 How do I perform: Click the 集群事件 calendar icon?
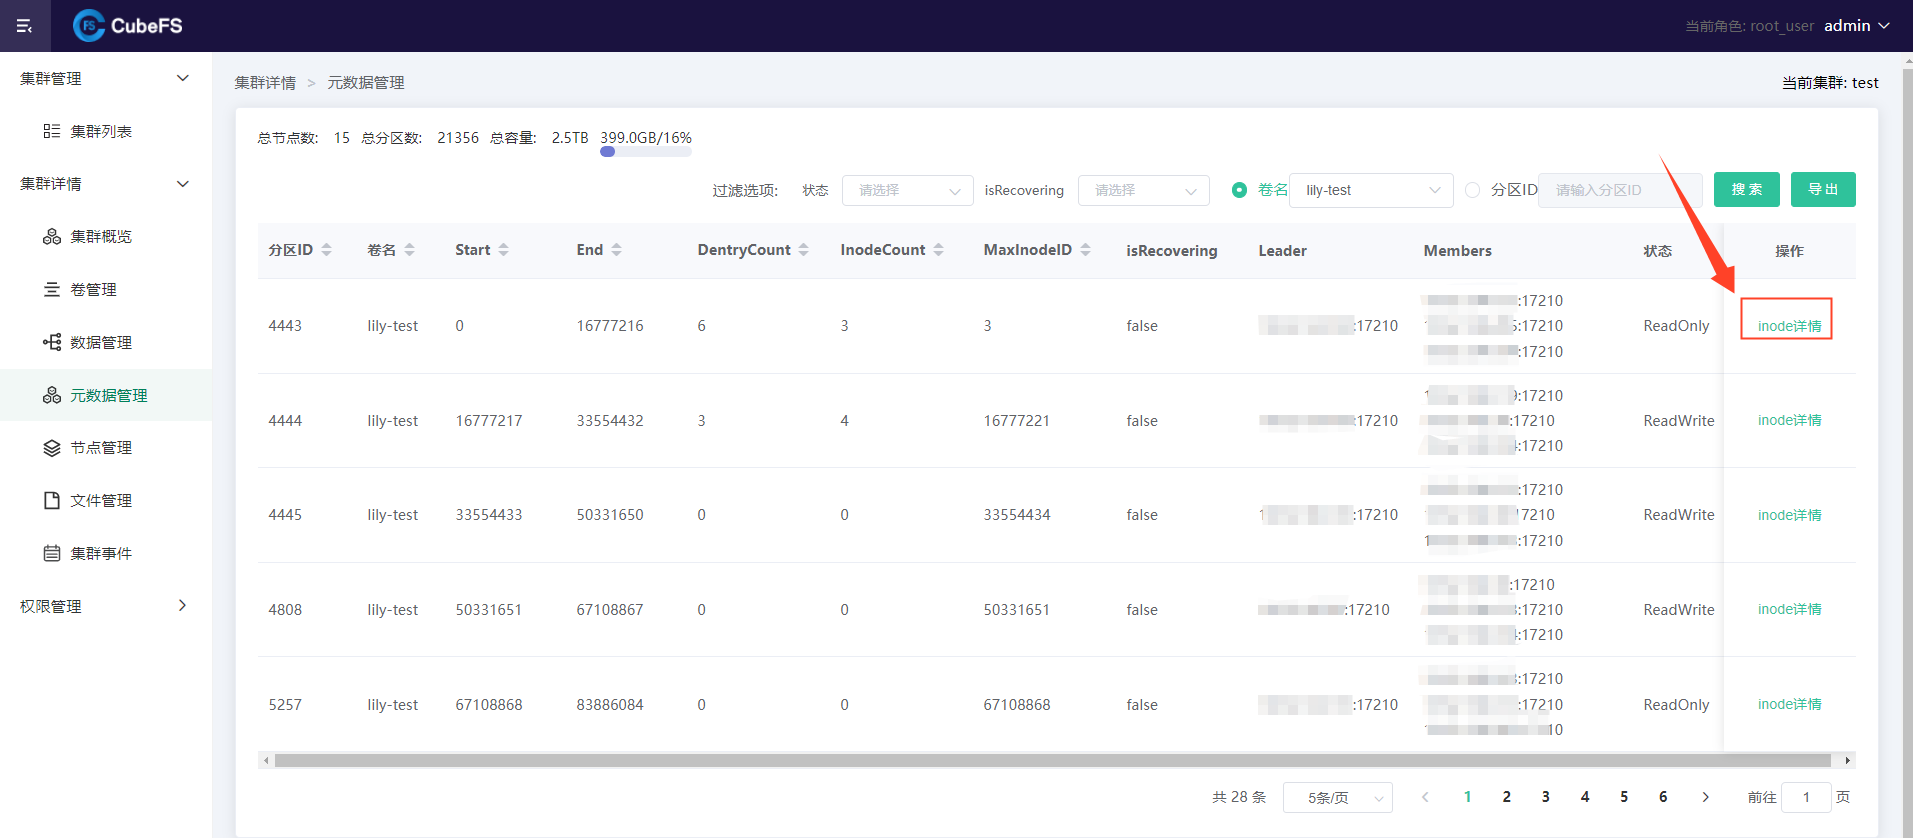pyautogui.click(x=52, y=554)
